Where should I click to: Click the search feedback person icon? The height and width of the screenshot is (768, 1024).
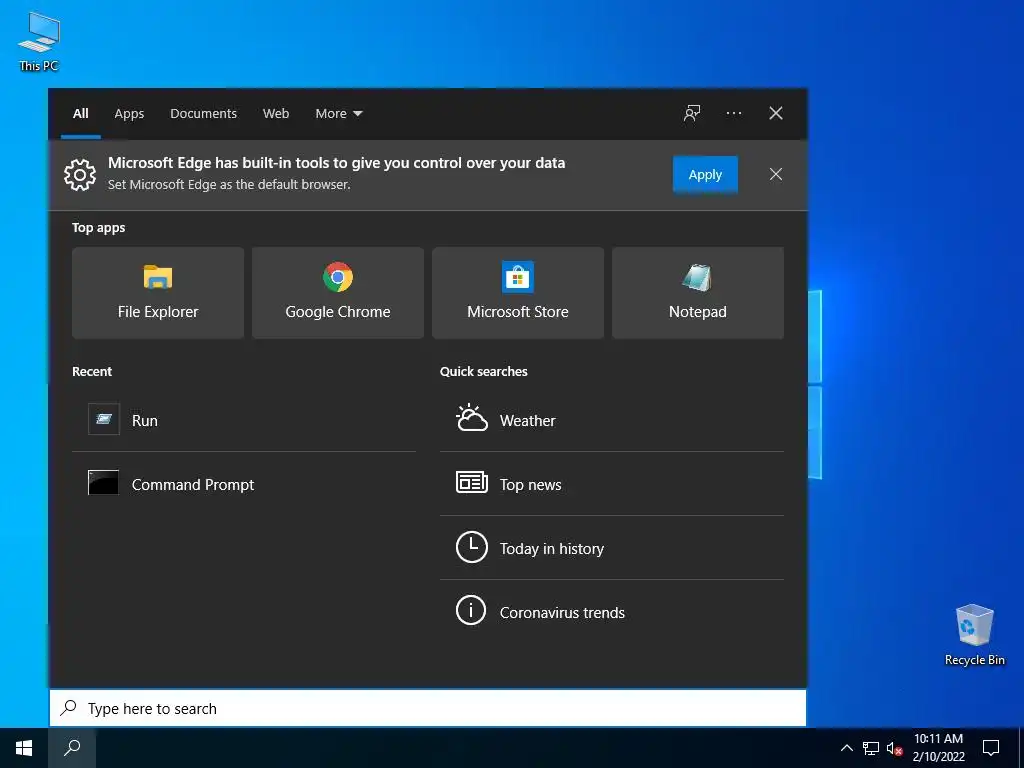point(692,113)
